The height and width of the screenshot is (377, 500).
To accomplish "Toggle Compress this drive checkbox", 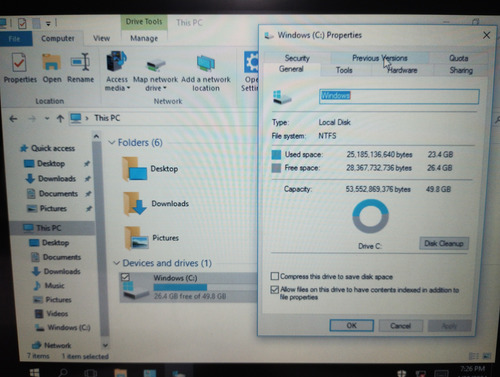I will point(274,276).
